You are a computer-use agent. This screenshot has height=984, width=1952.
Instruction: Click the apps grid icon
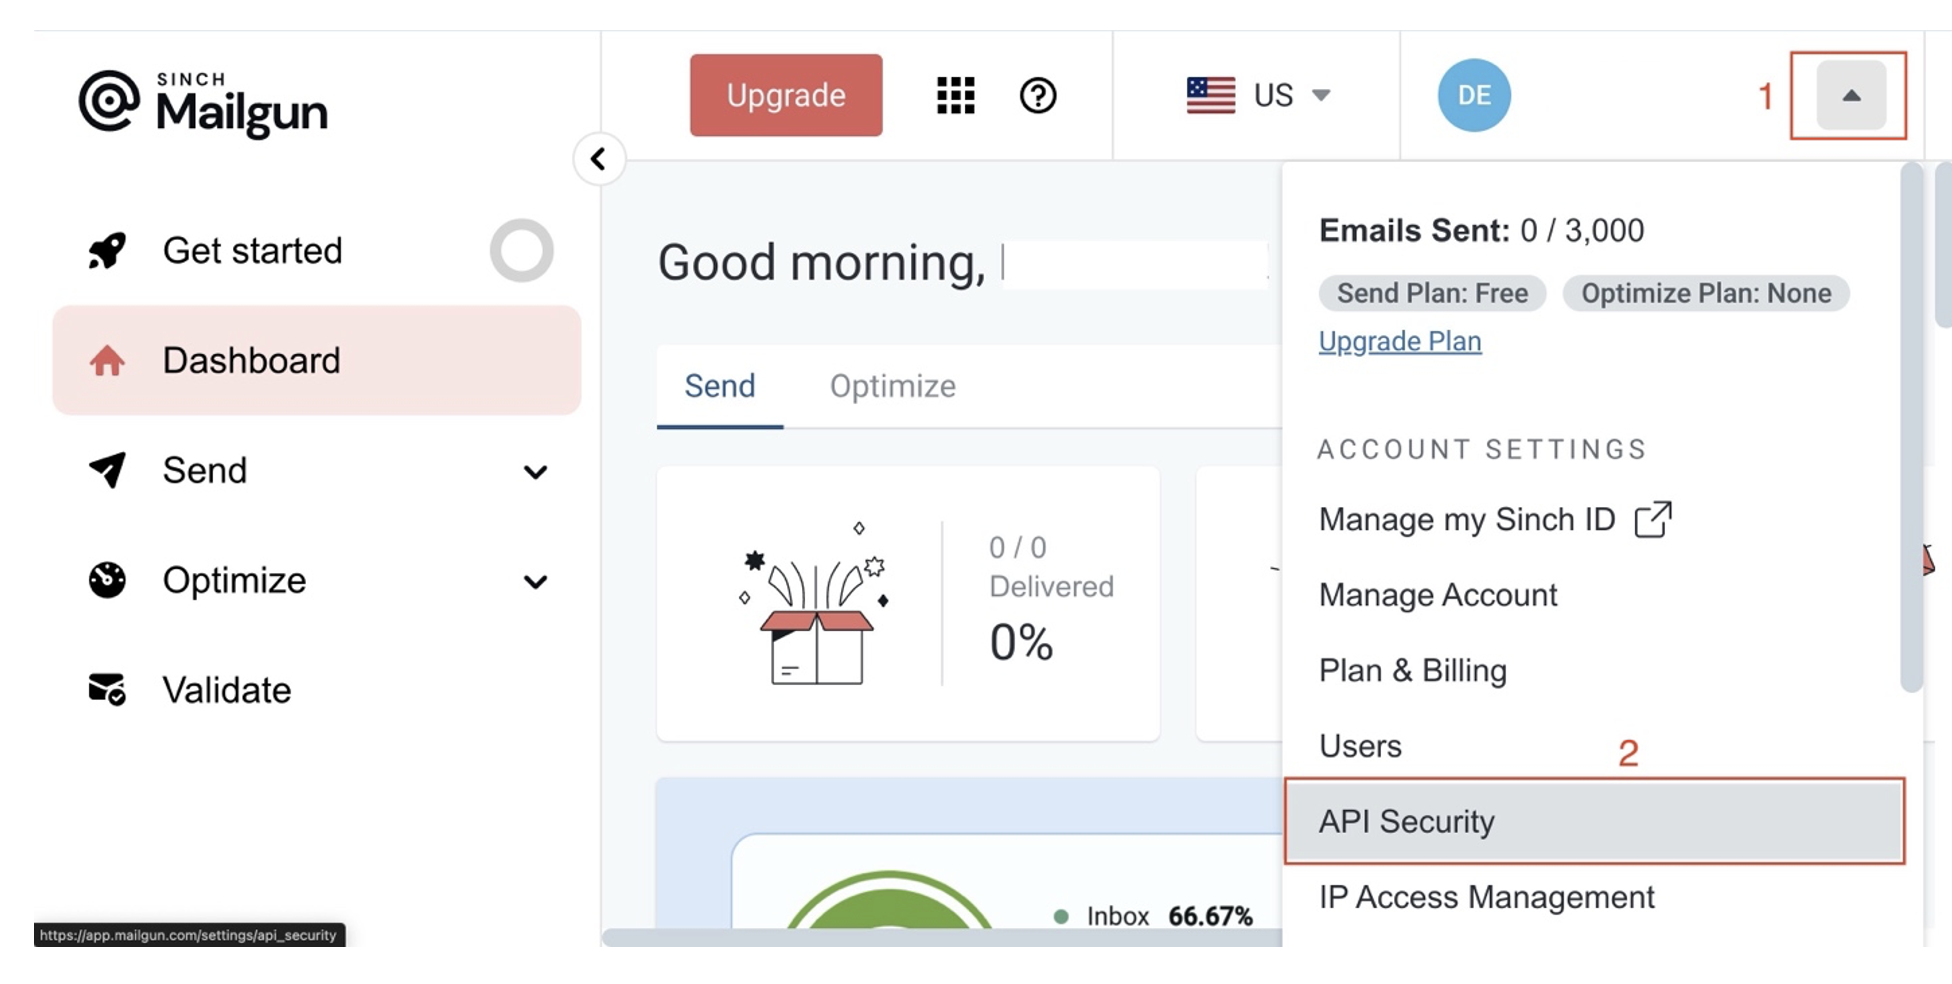point(955,95)
